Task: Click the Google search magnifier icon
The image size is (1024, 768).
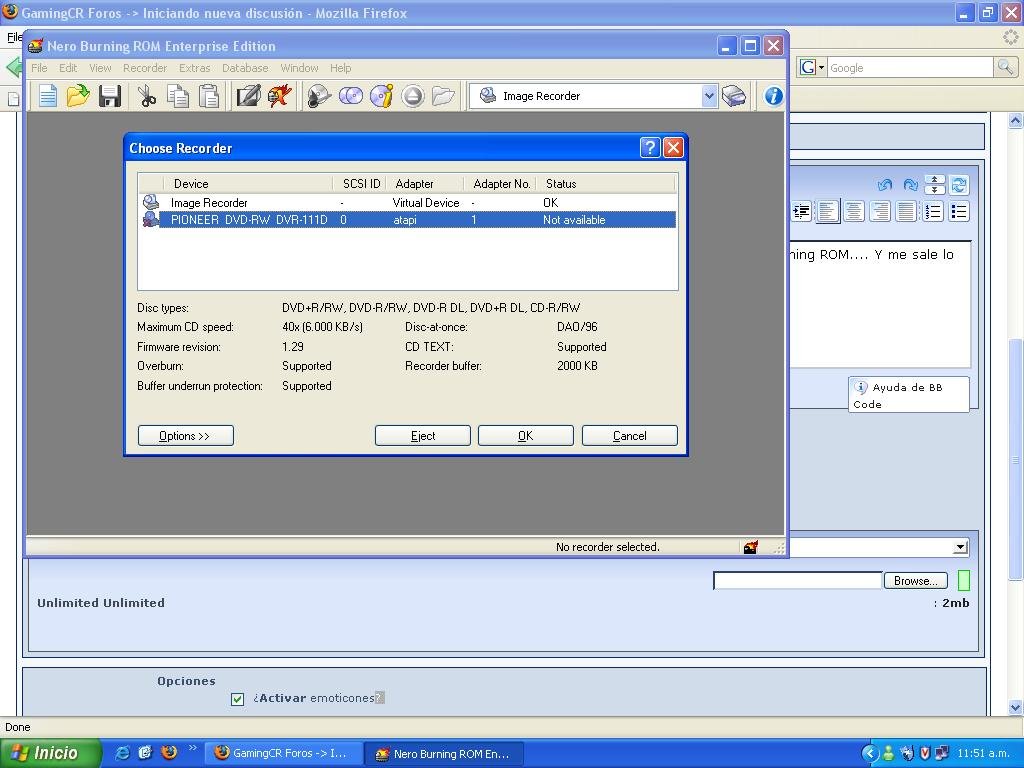Action: [x=1004, y=67]
